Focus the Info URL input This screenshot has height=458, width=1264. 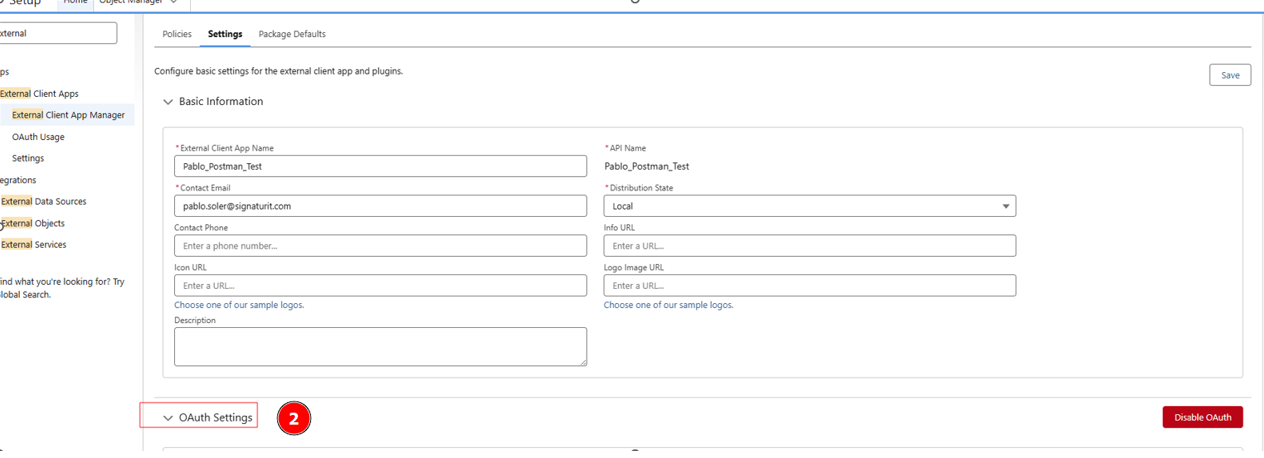810,246
